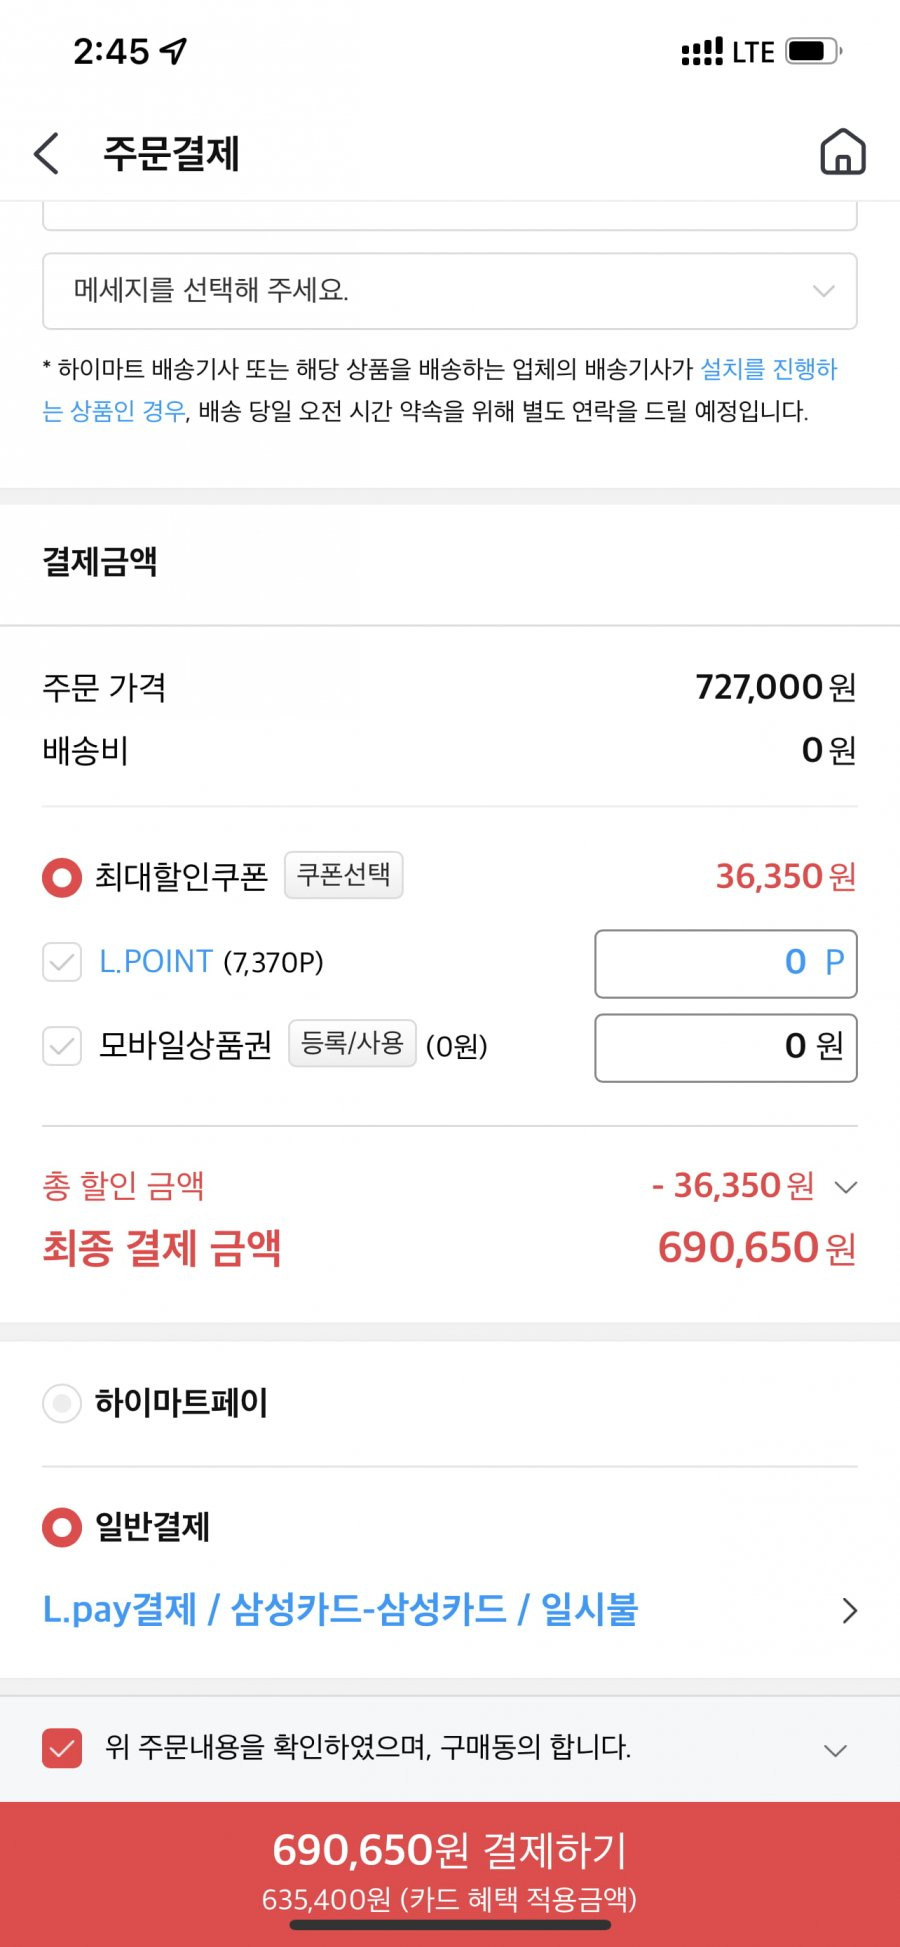The height and width of the screenshot is (1947, 900).
Task: Select the 최대할인쿠폰 radio button
Action: tap(62, 877)
